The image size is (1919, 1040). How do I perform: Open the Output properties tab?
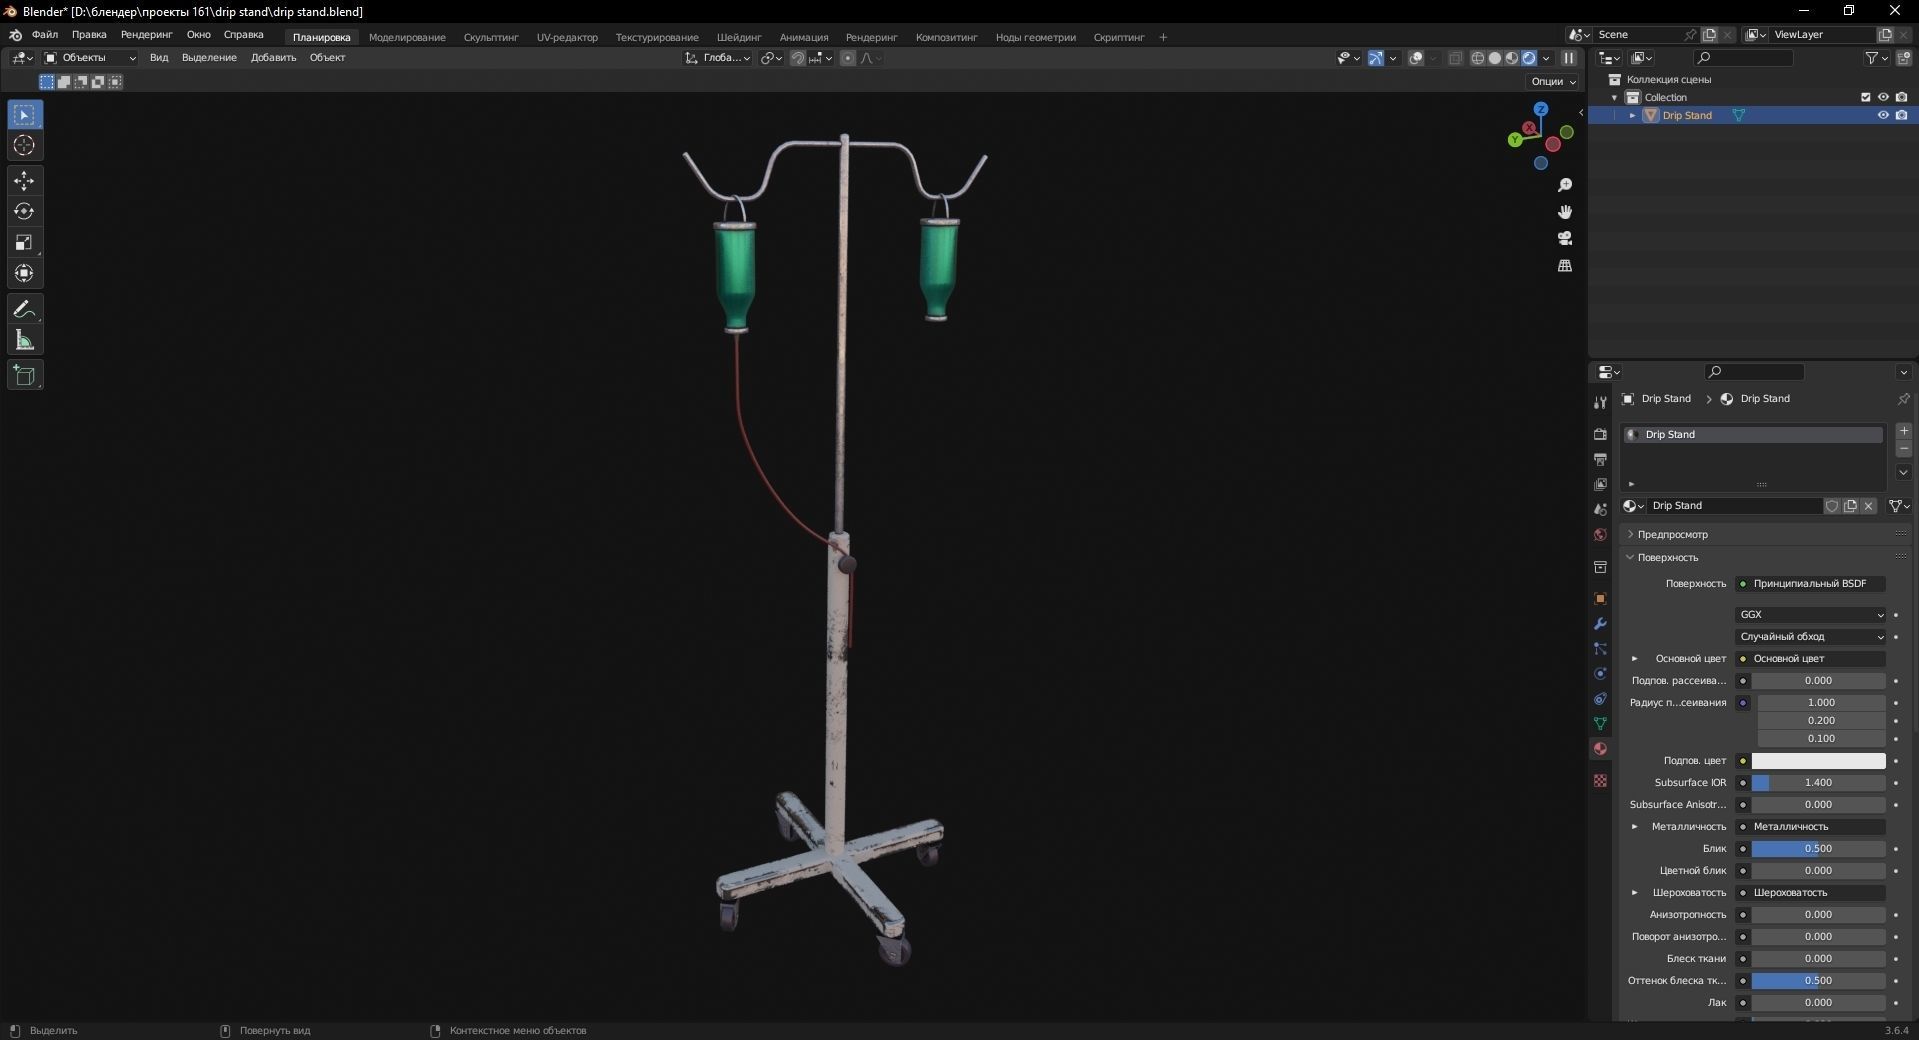pyautogui.click(x=1600, y=459)
